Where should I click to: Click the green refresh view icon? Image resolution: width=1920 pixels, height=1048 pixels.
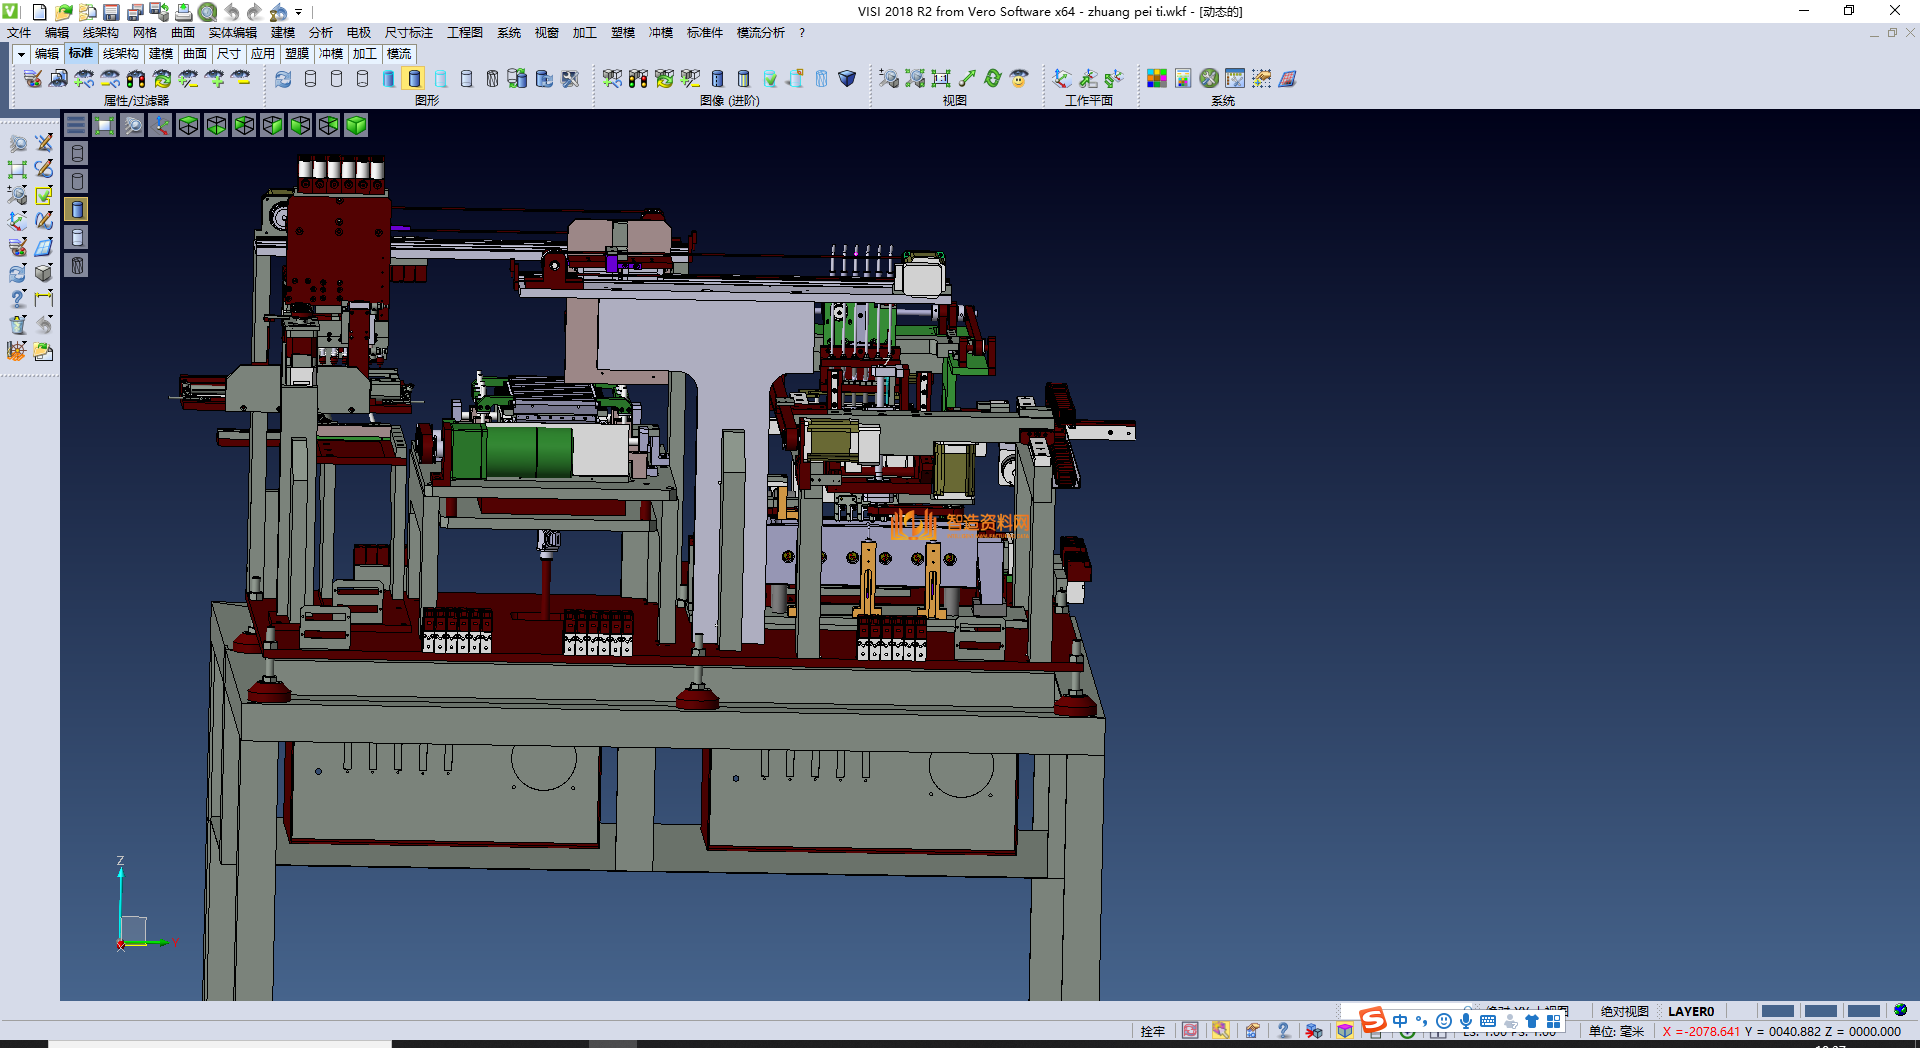point(992,79)
